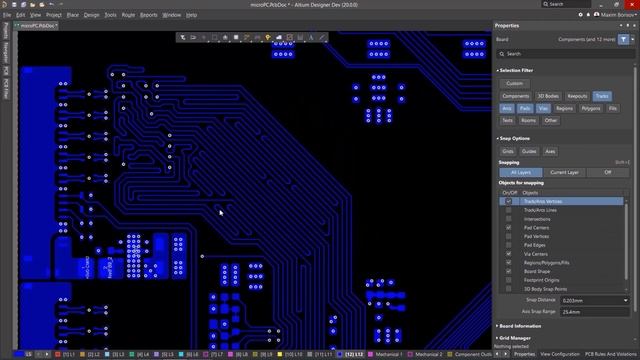Image resolution: width=640 pixels, height=360 pixels.
Task: Open the Design menu
Action: coord(91,15)
